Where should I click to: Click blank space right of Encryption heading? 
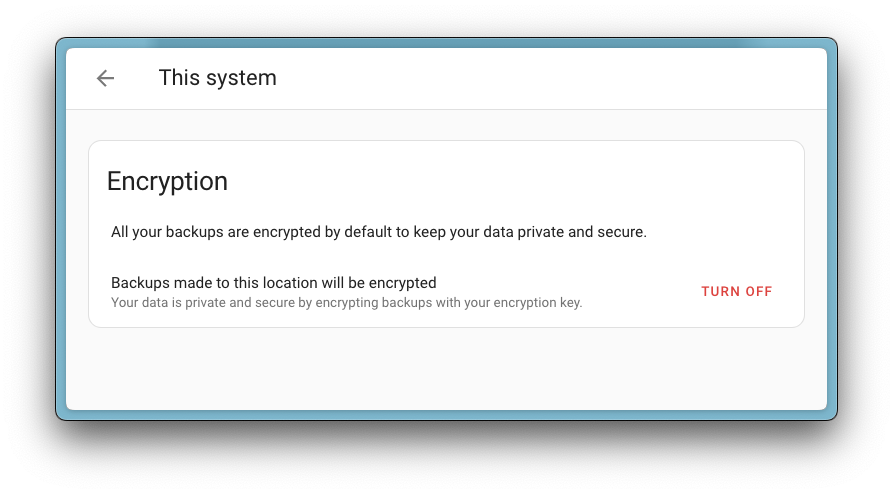tap(500, 181)
